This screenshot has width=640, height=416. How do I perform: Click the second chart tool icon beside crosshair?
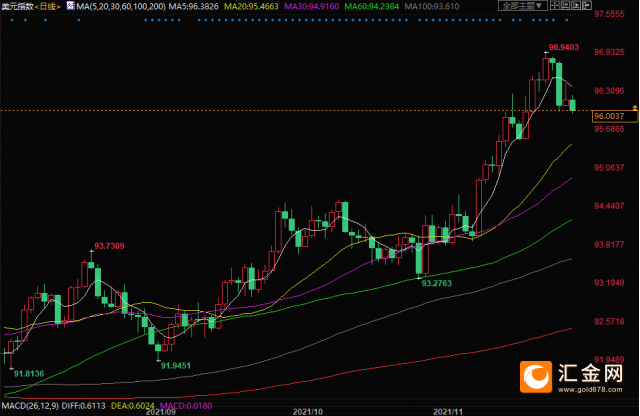pos(565,6)
